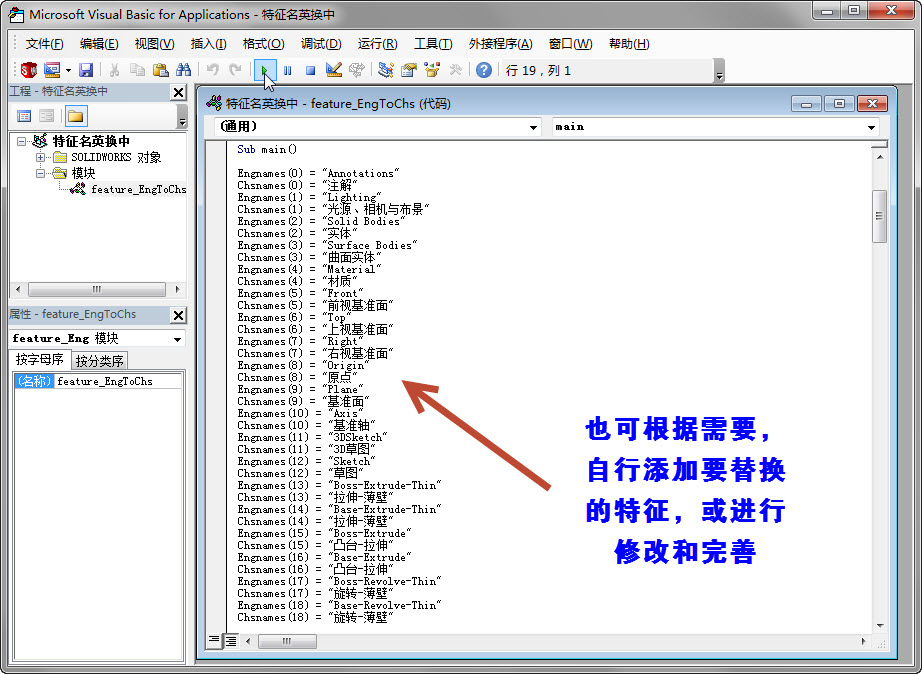Select feature_EngToChs module in project tree
The width and height of the screenshot is (922, 674).
click(x=138, y=189)
